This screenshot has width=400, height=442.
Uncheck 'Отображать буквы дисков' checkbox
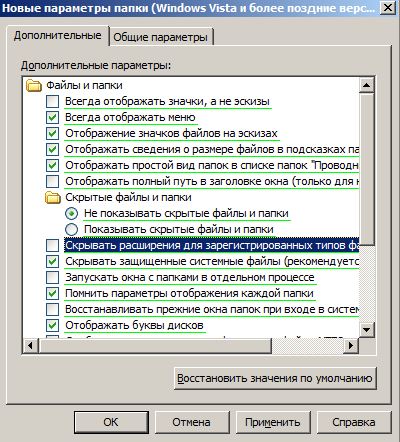[52, 325]
